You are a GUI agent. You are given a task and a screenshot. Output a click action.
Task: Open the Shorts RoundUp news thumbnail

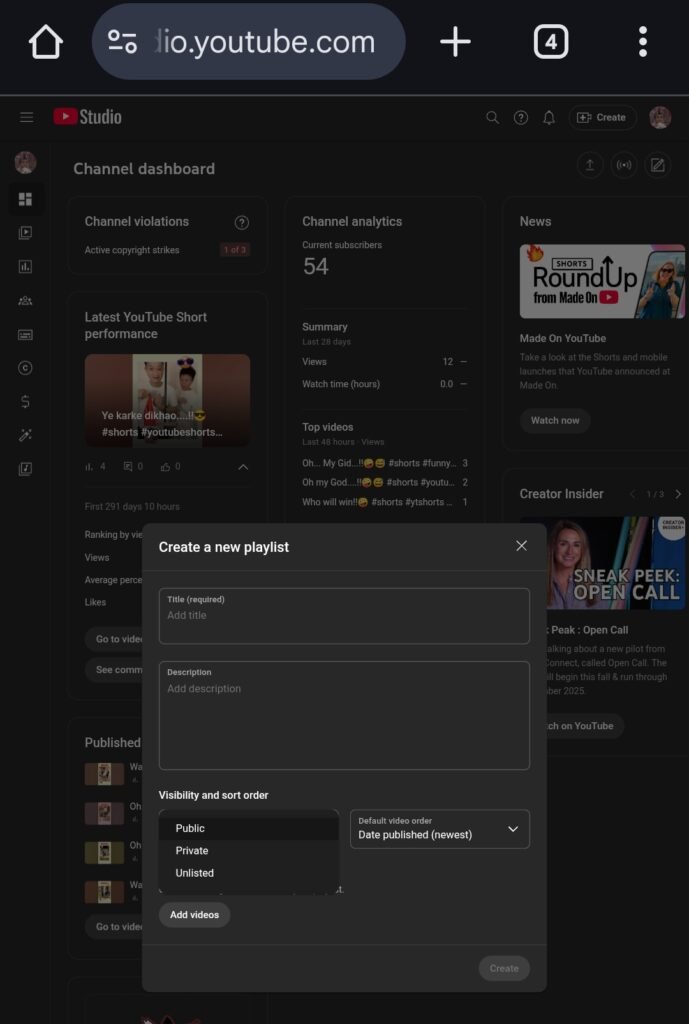click(x=602, y=281)
